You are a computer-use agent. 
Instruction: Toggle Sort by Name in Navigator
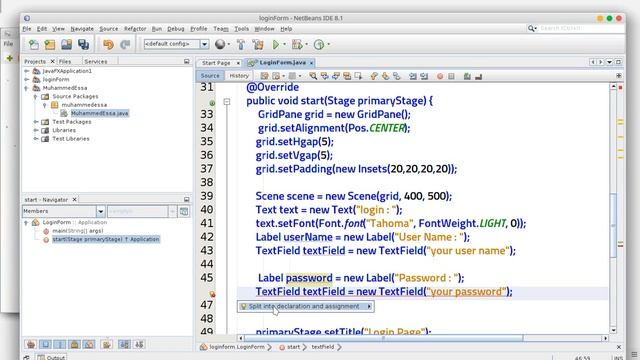[124, 344]
